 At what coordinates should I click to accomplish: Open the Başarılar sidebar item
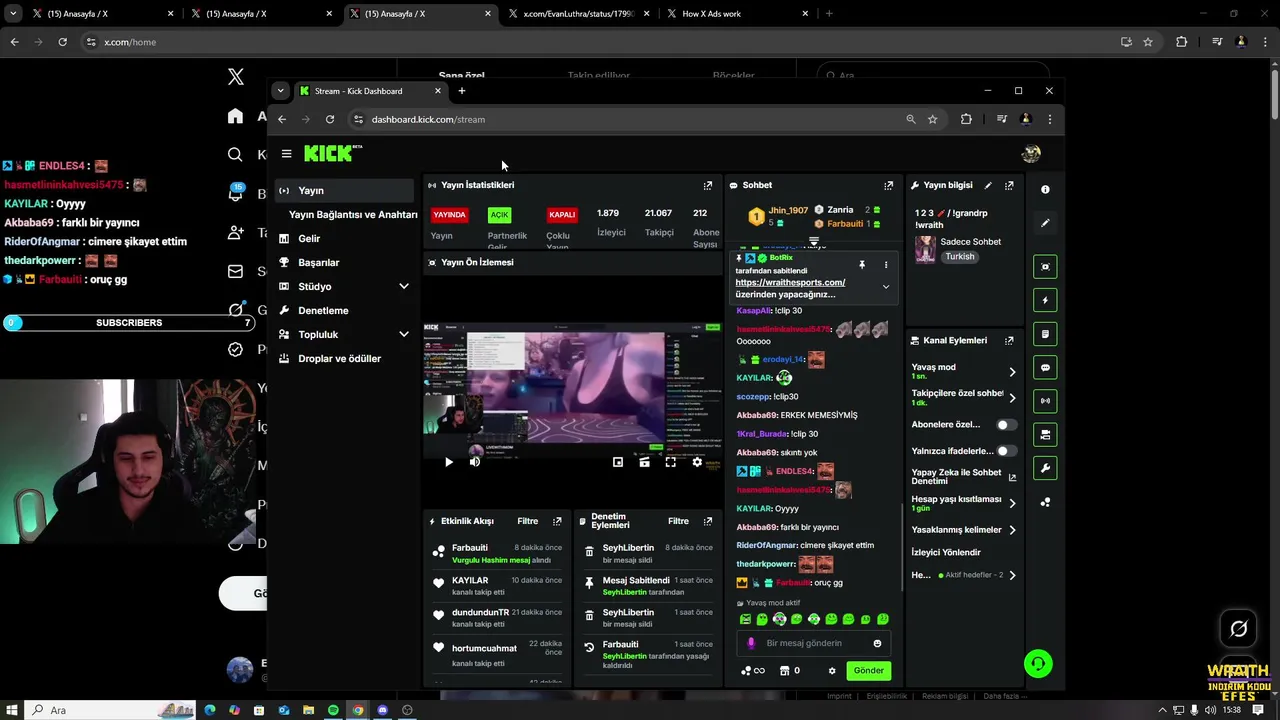coord(319,262)
